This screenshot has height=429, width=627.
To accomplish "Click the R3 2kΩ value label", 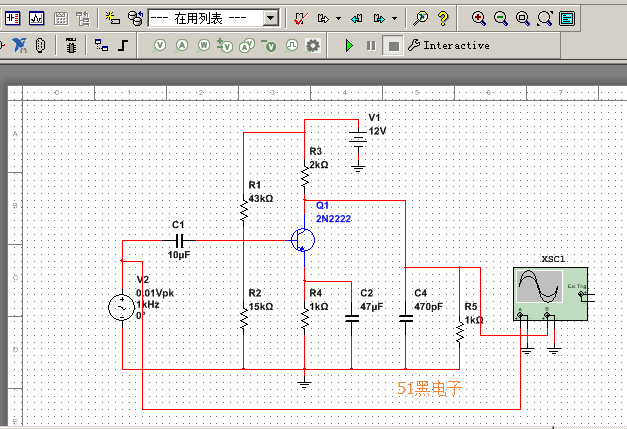I will pyautogui.click(x=319, y=165).
